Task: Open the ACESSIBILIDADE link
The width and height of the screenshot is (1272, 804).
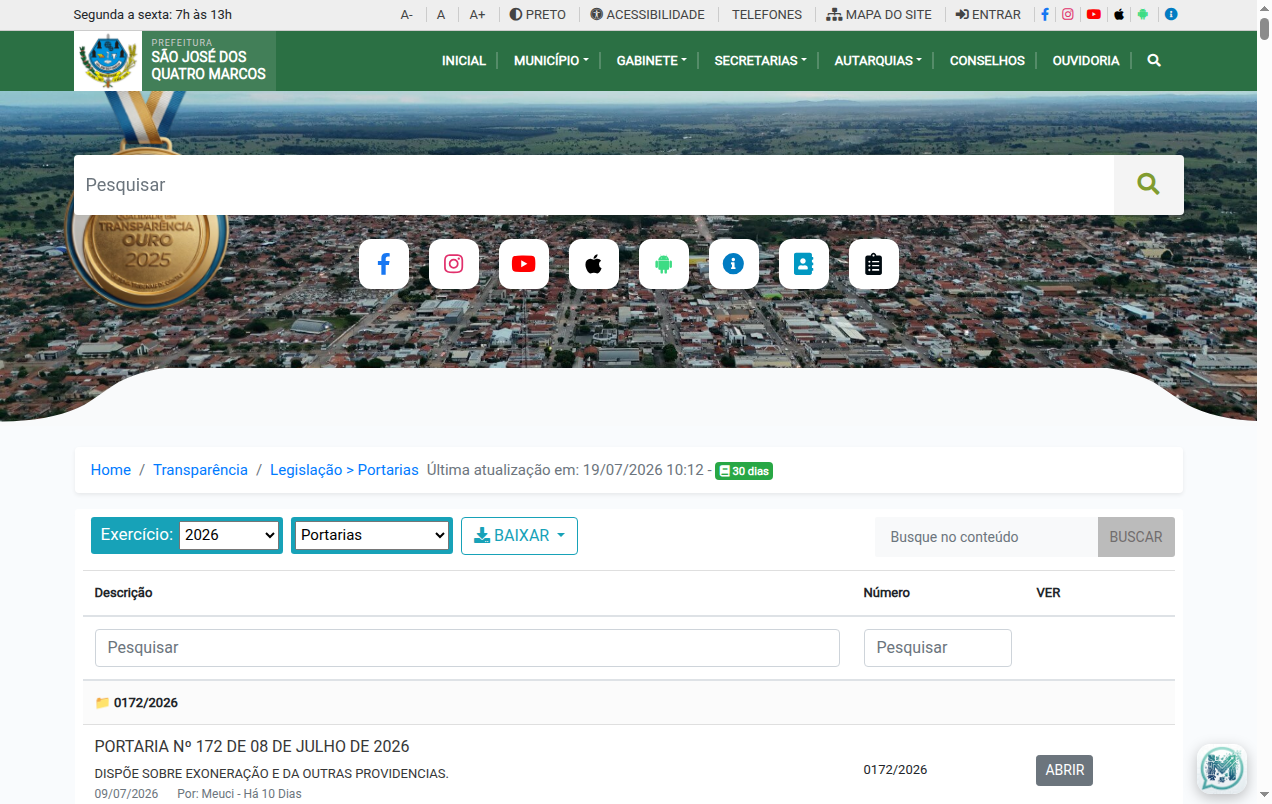Action: pyautogui.click(x=647, y=15)
